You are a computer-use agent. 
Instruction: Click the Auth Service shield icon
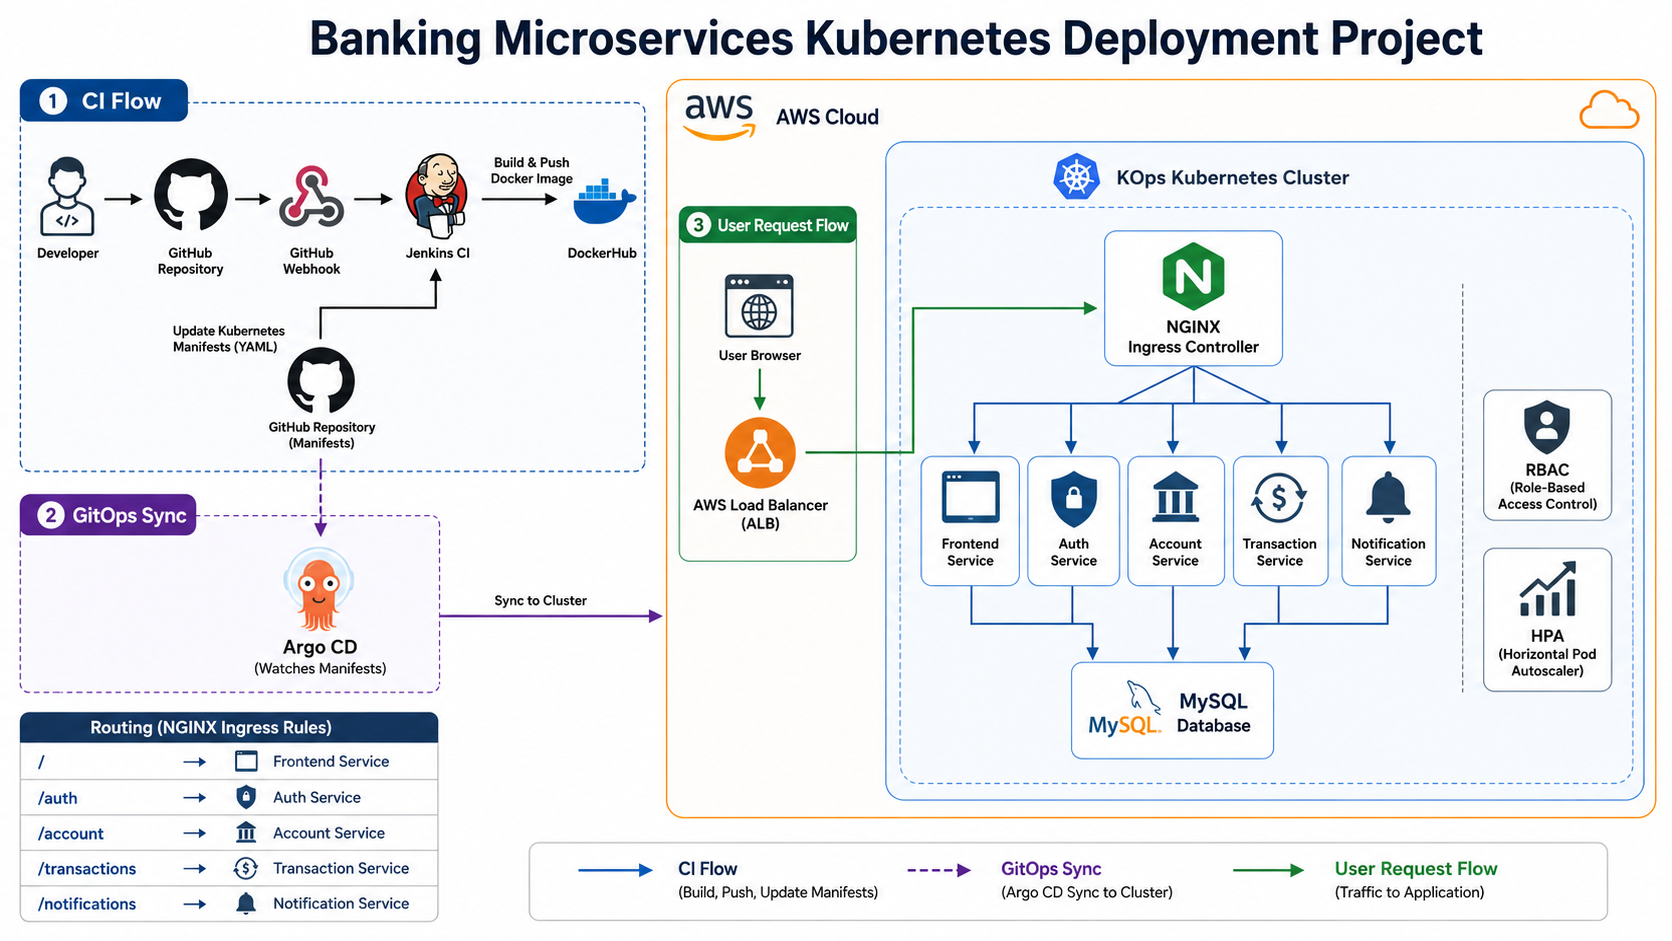tap(1073, 499)
